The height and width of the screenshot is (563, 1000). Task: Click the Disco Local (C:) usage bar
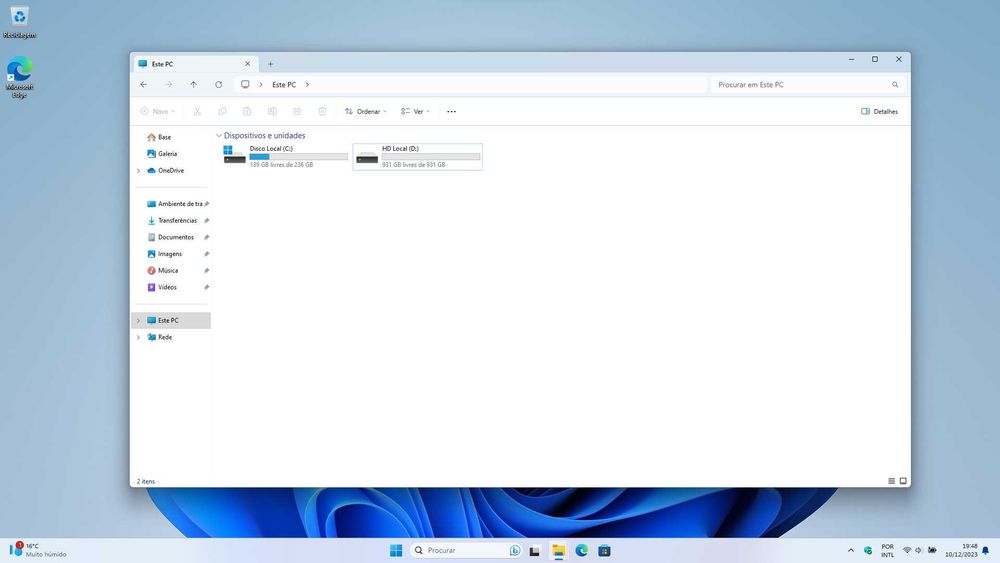click(298, 156)
